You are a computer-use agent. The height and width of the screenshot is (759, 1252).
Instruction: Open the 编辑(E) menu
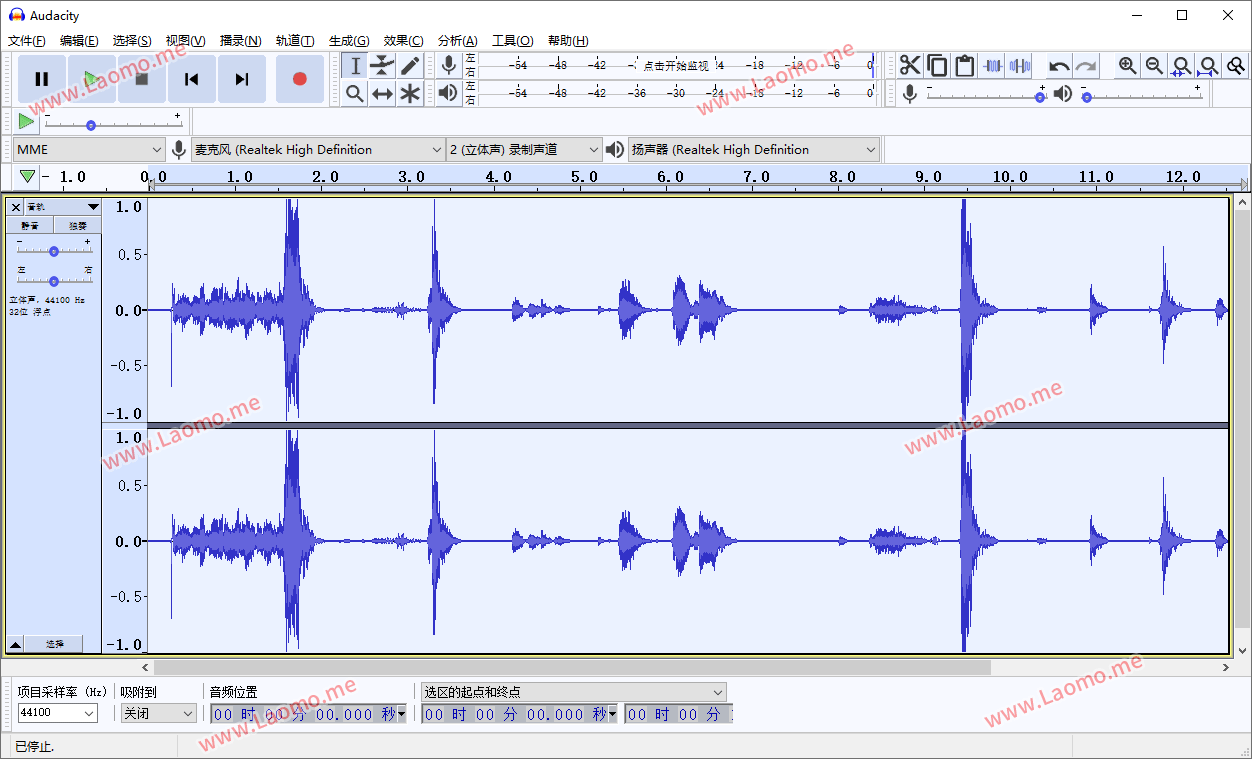[x=79, y=41]
